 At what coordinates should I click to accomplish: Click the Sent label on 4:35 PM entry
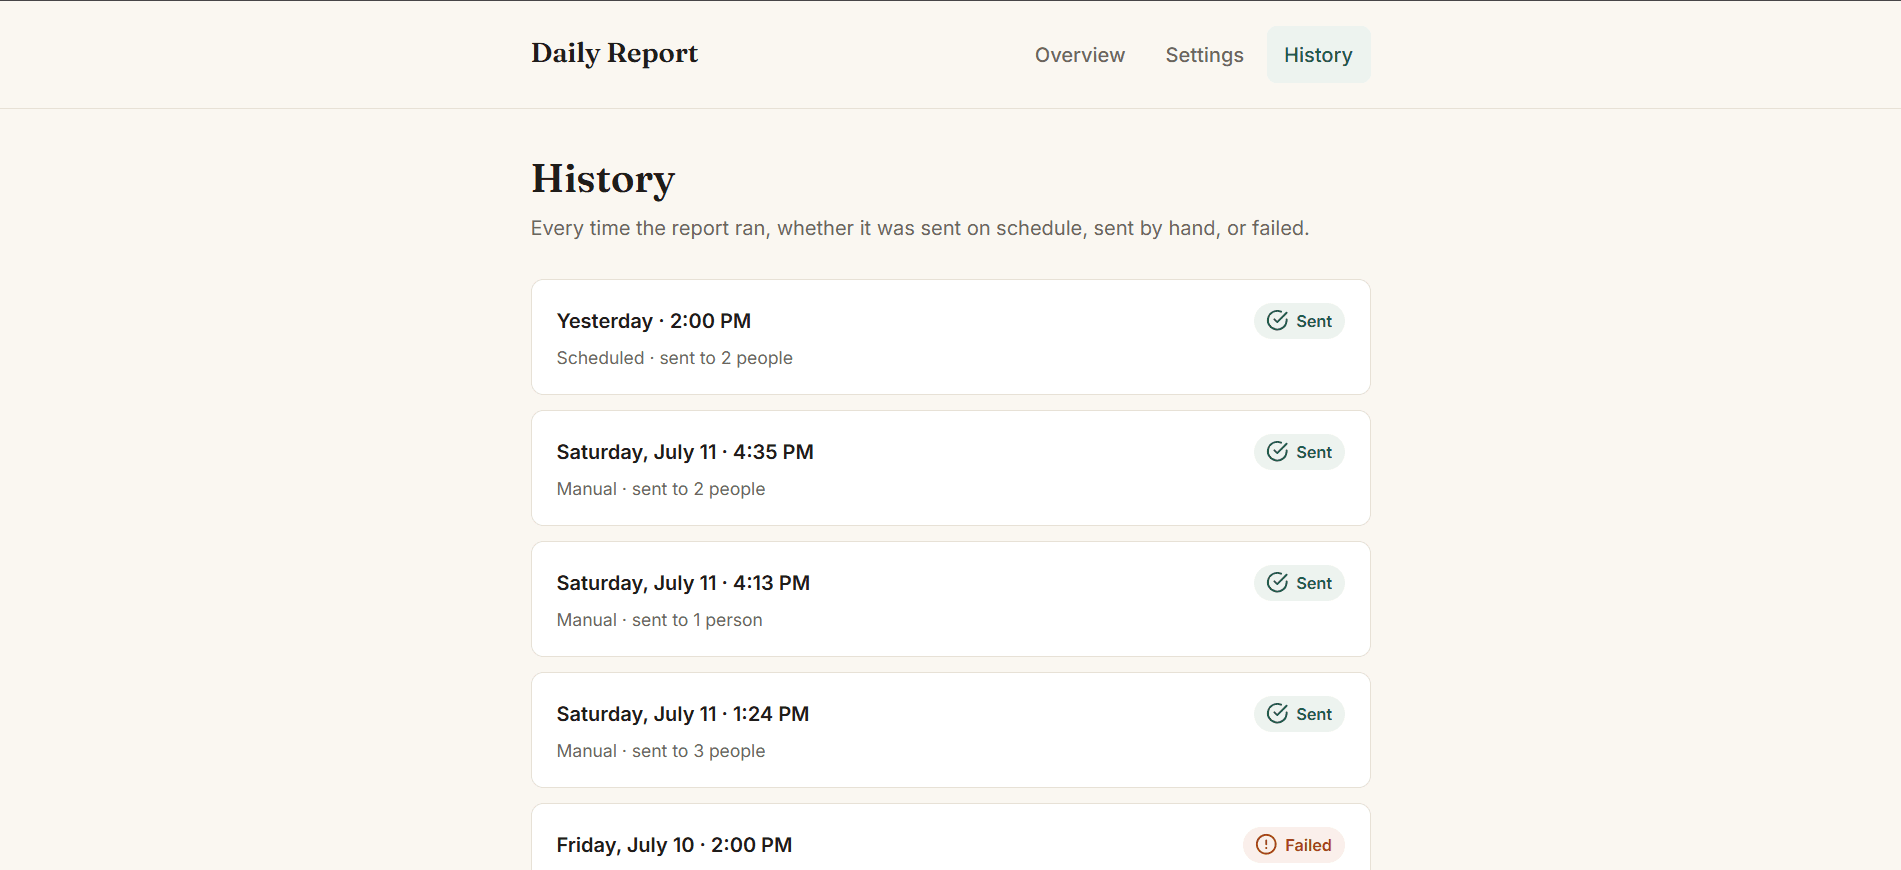[1314, 452]
